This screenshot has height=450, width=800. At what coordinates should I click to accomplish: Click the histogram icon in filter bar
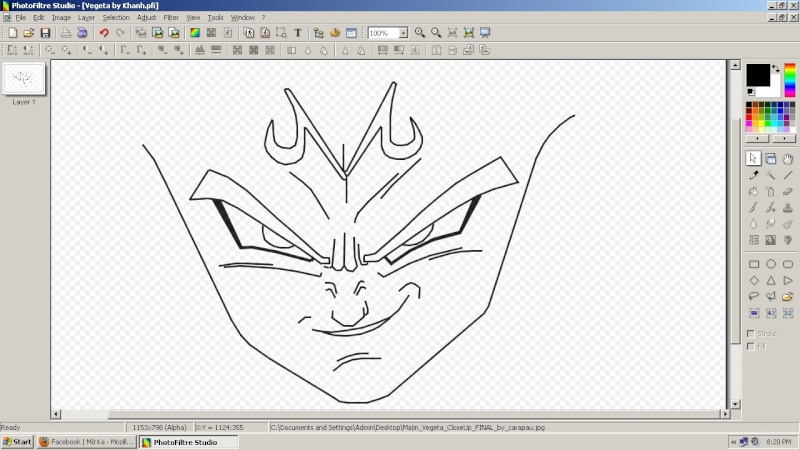(200, 50)
